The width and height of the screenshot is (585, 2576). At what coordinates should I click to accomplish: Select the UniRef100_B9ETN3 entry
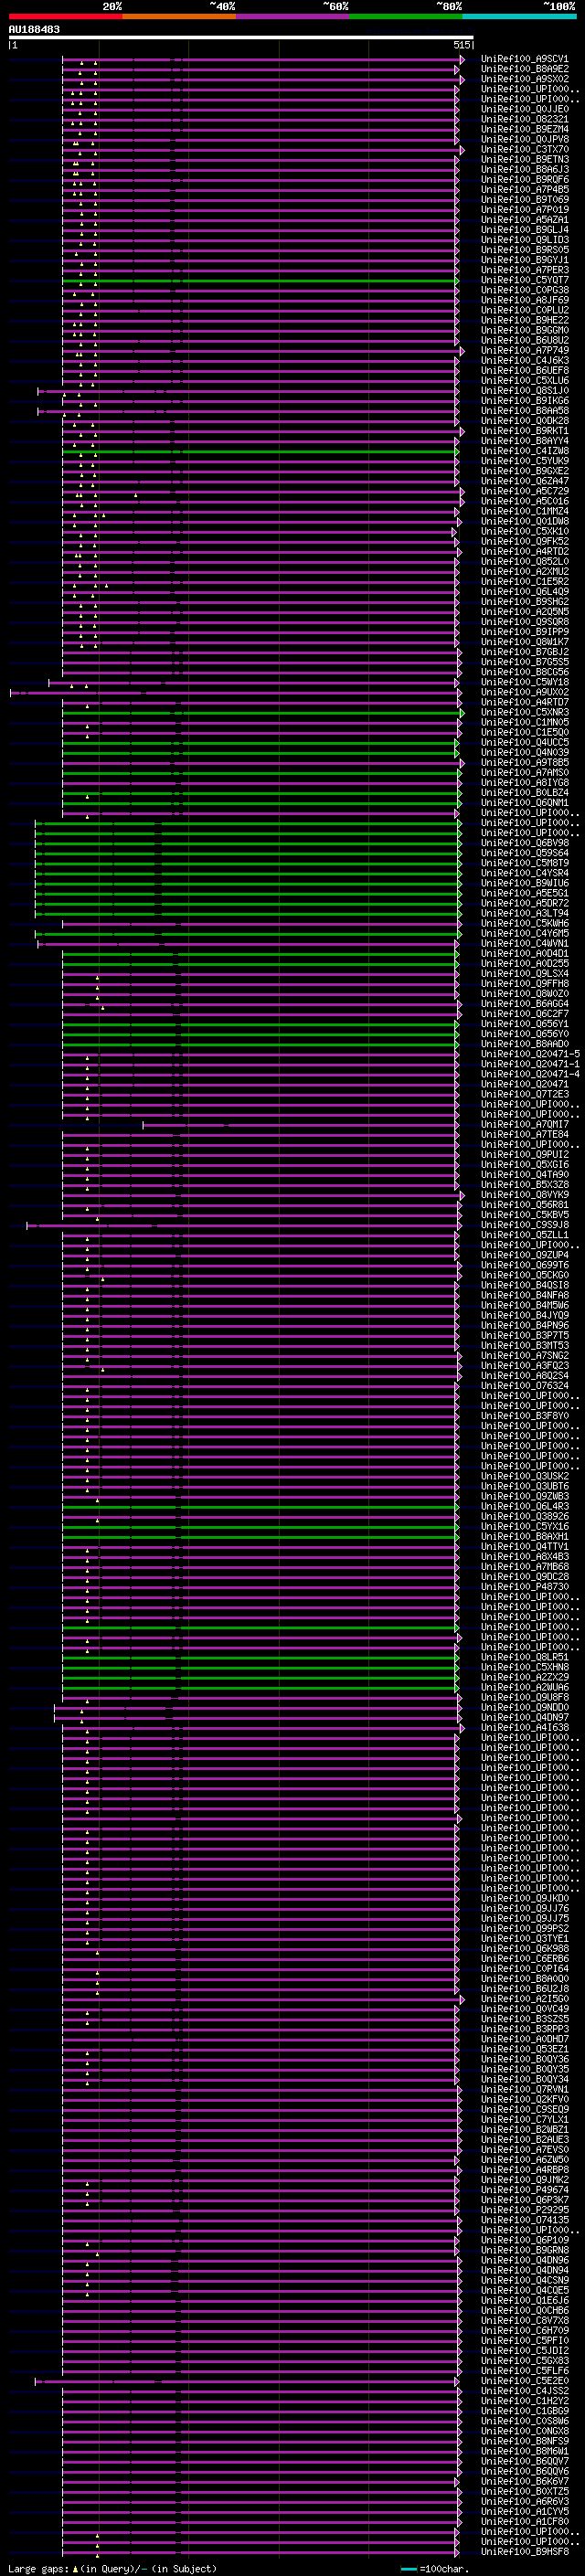tap(525, 159)
